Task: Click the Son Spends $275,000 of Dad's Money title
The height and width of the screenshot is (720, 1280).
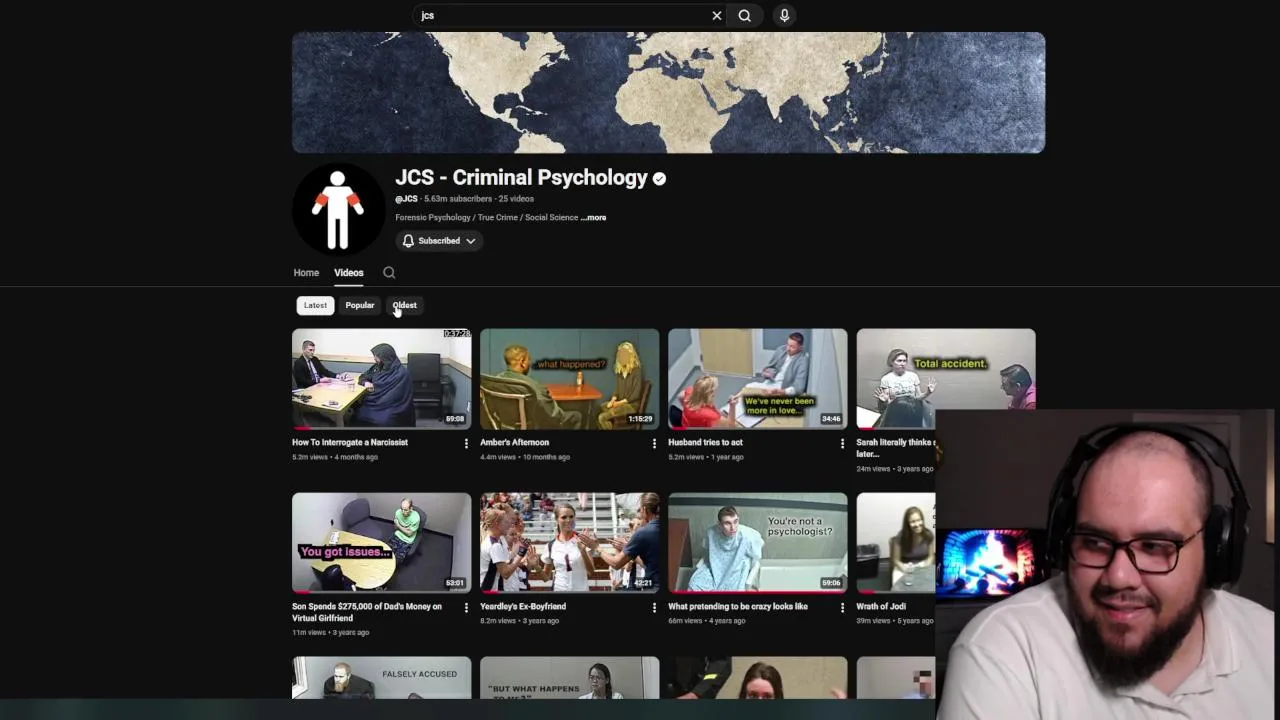Action: point(367,612)
